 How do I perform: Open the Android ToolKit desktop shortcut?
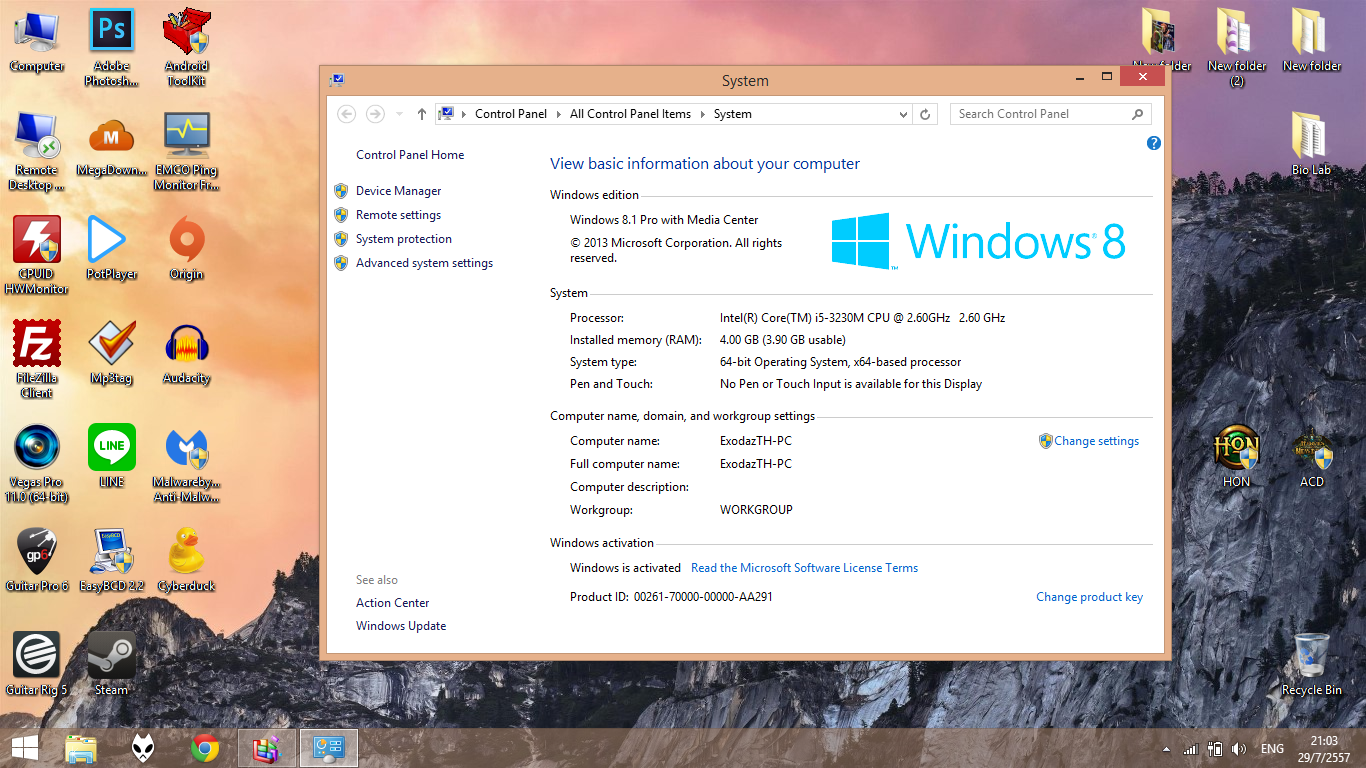[187, 47]
